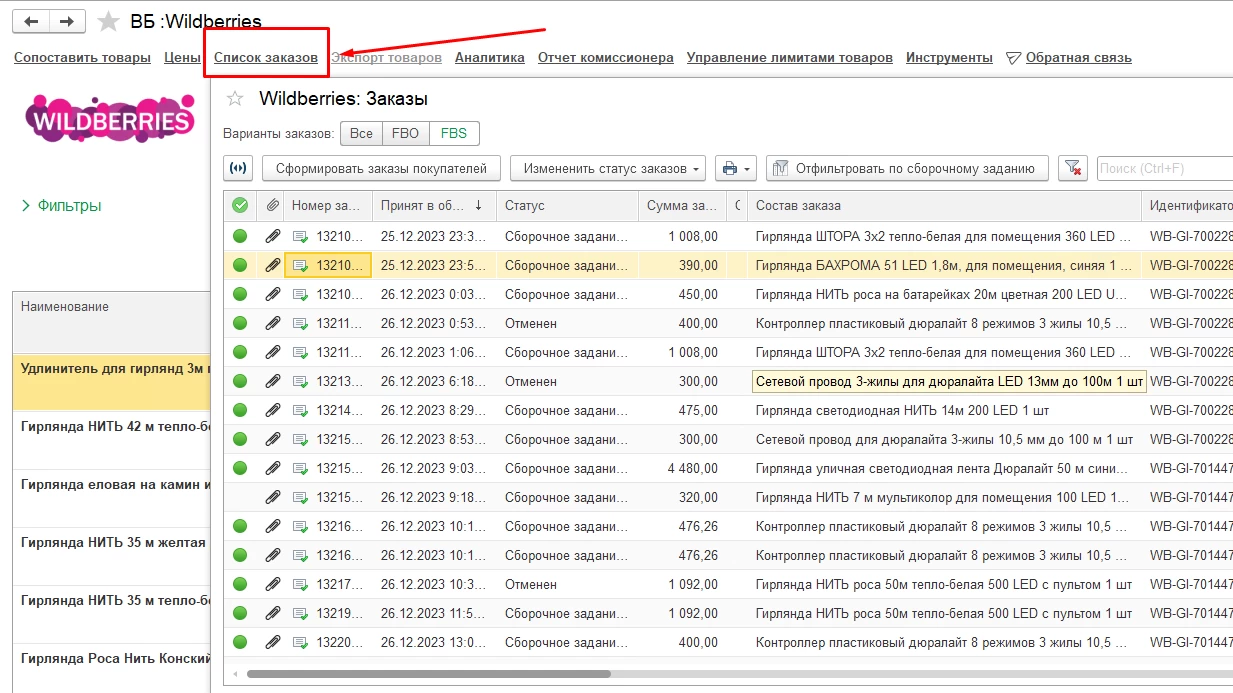Open the Аналитика menu item
The width and height of the screenshot is (1233, 693).
pyautogui.click(x=489, y=57)
